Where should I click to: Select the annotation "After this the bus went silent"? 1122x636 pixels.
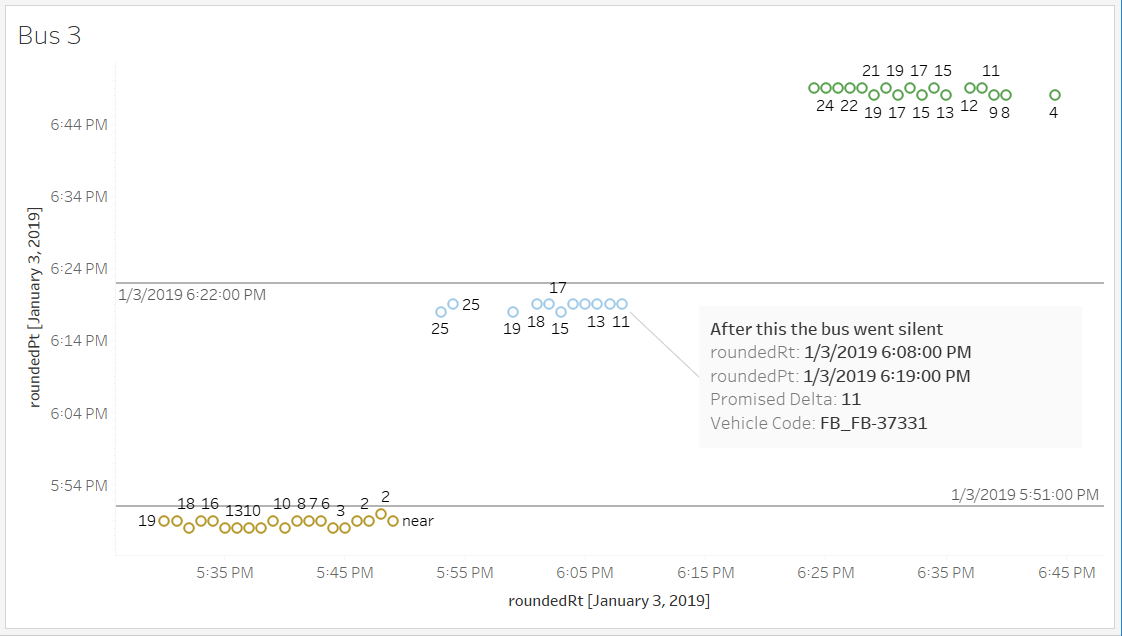point(826,329)
